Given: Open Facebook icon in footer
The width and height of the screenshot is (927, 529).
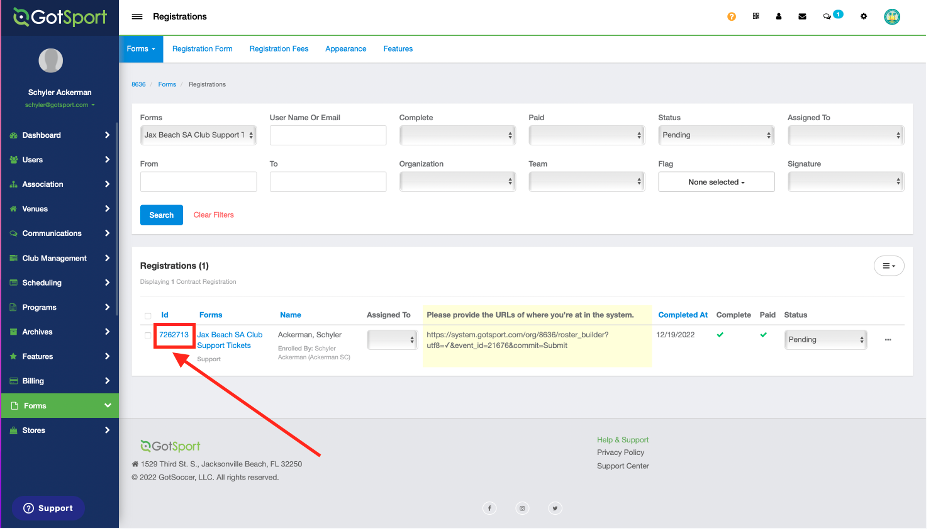Looking at the screenshot, I should pos(490,508).
